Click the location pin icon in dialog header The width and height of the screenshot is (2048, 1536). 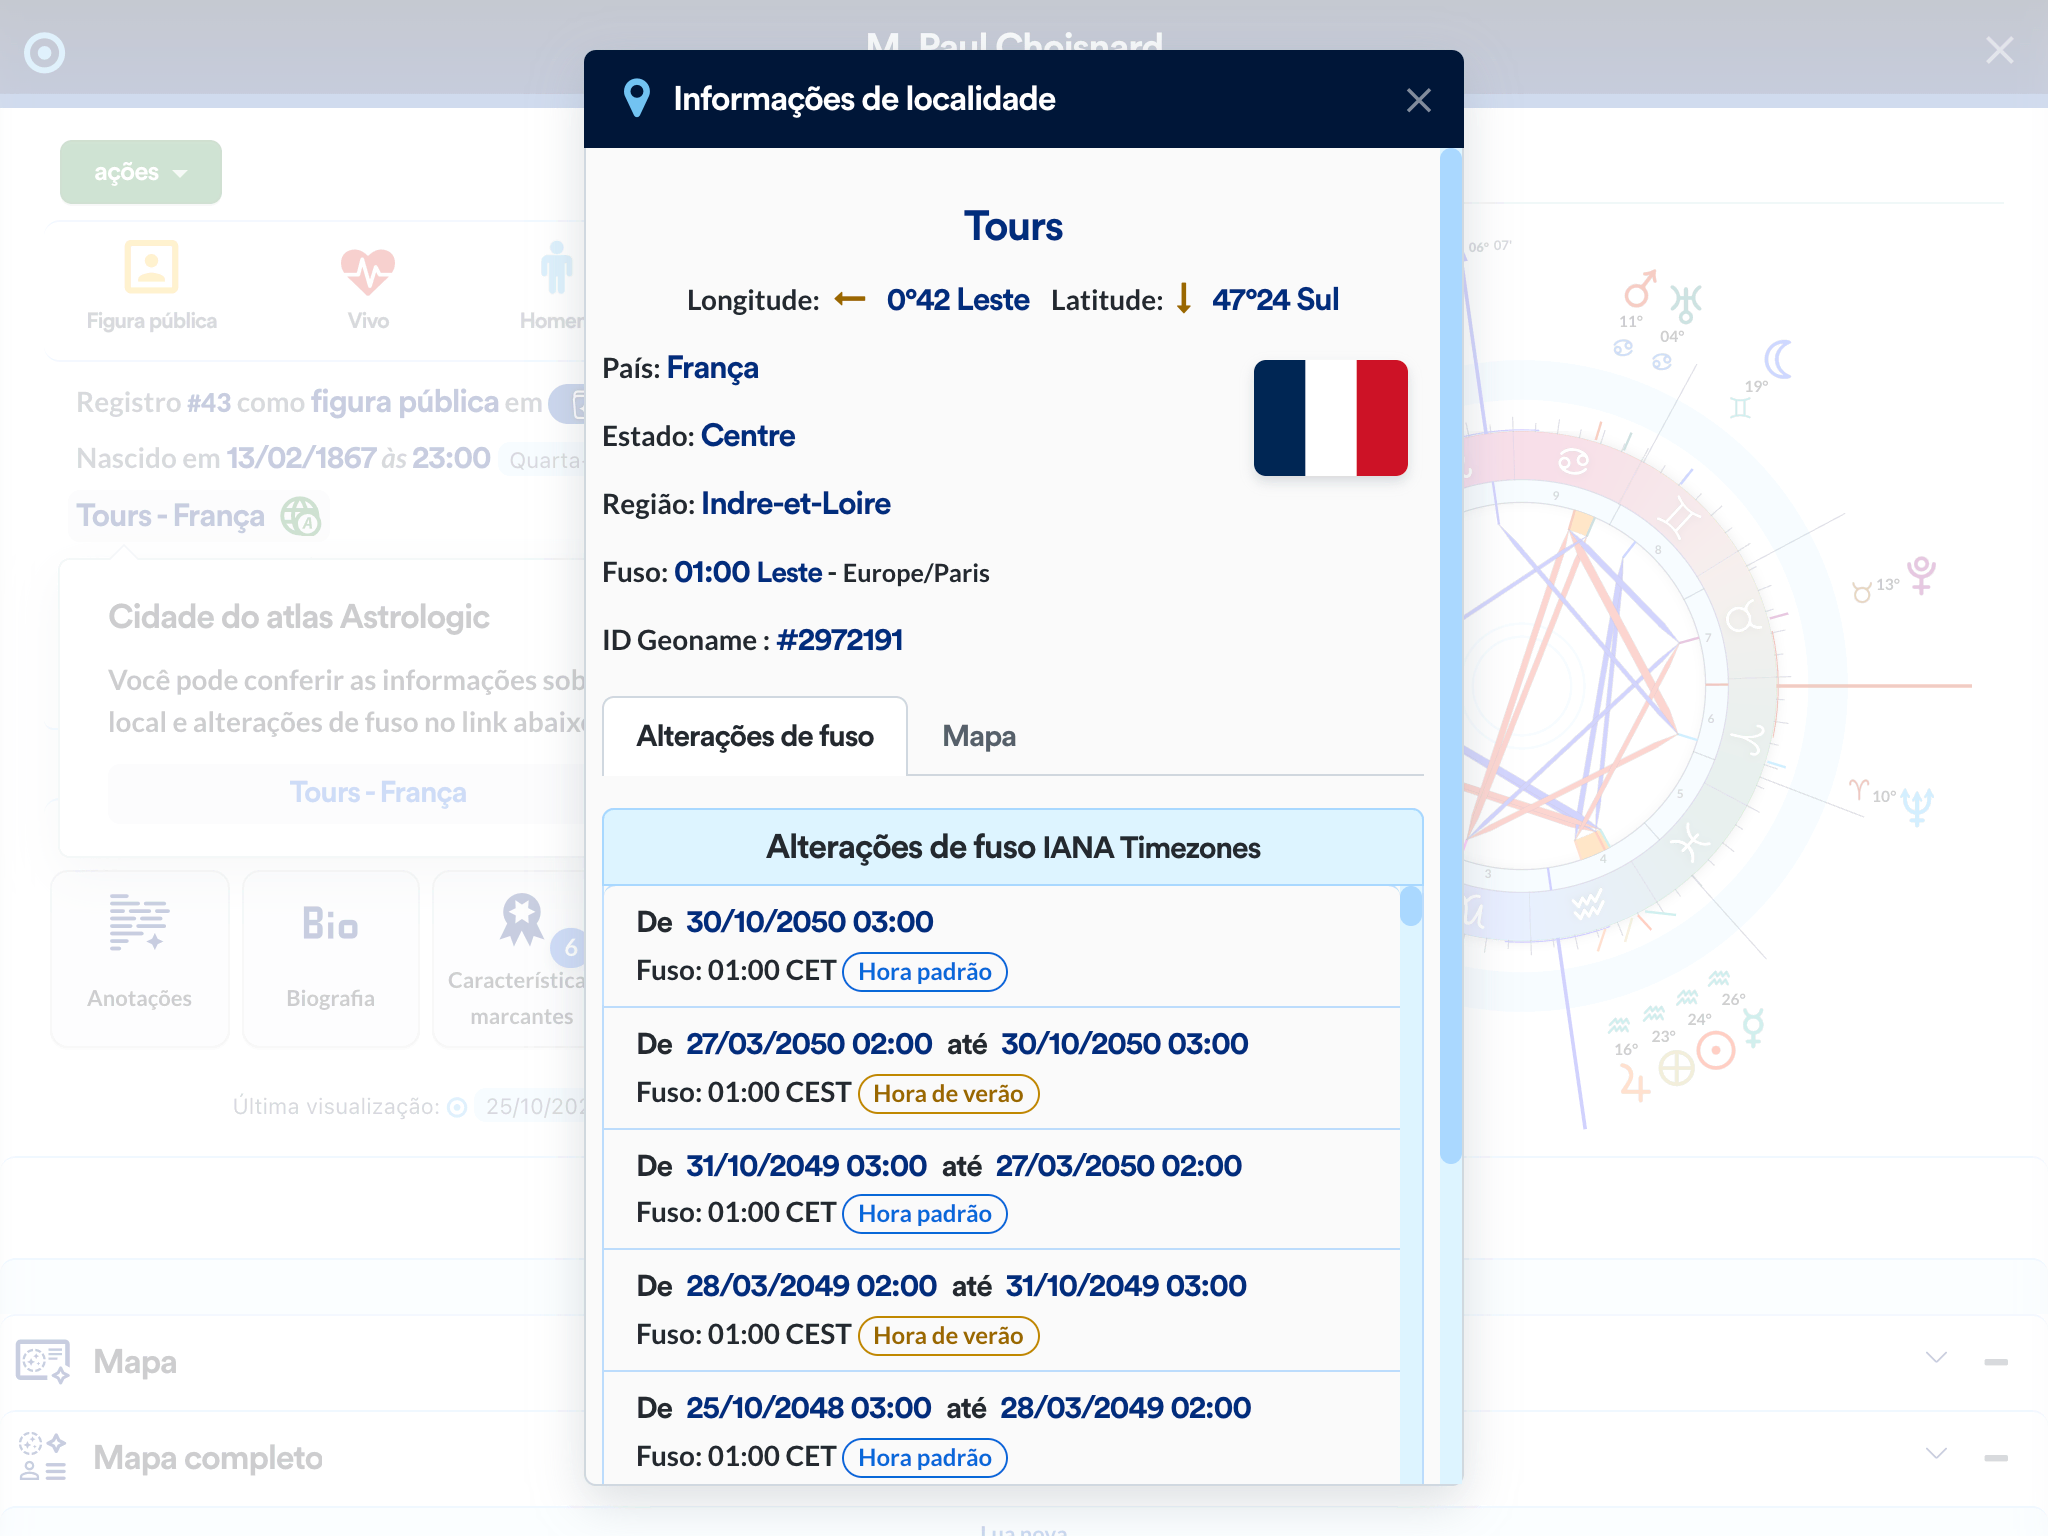click(636, 99)
